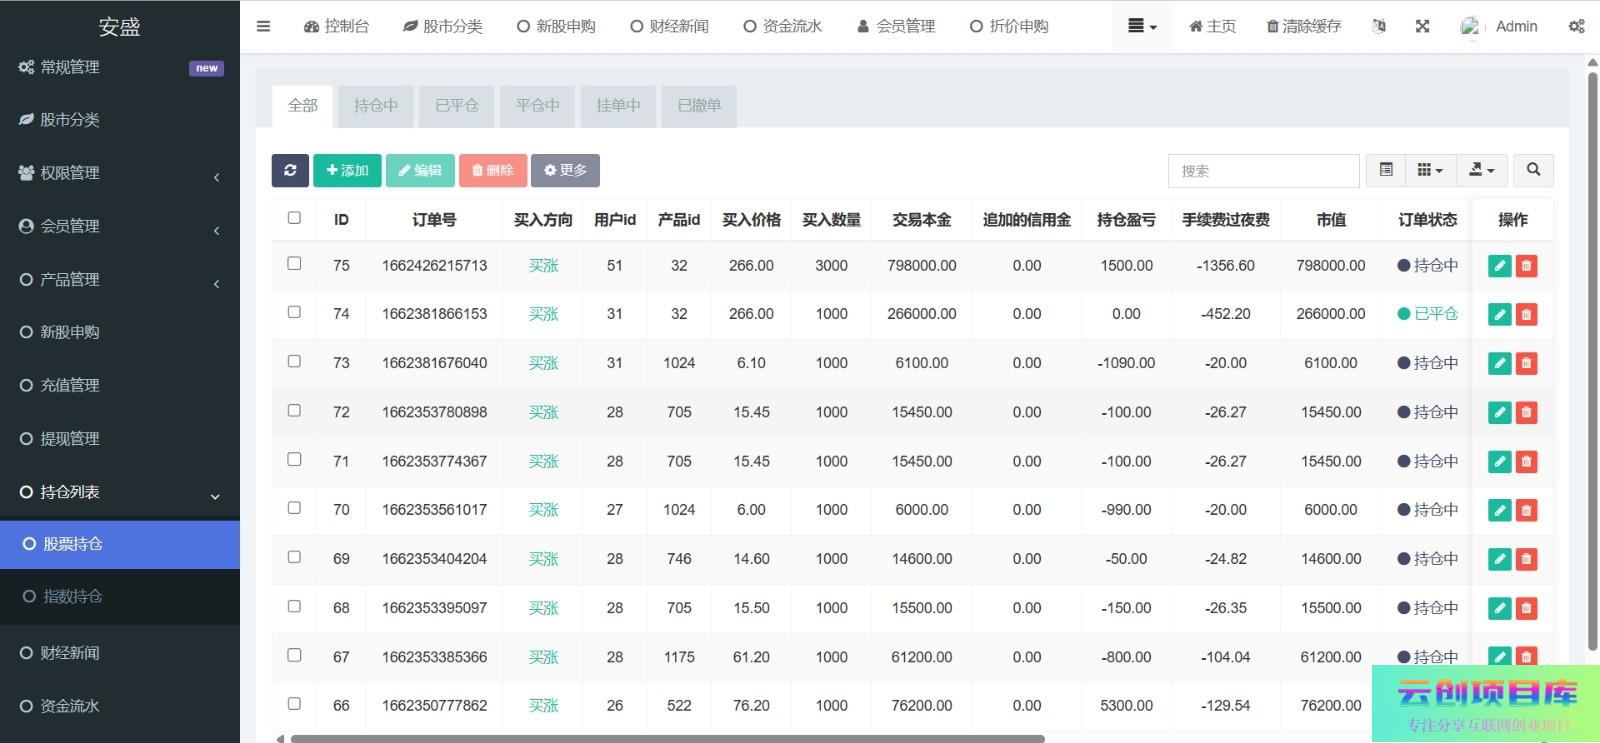The height and width of the screenshot is (743, 1600).
Task: Click the refresh table icon button
Action: coord(290,171)
